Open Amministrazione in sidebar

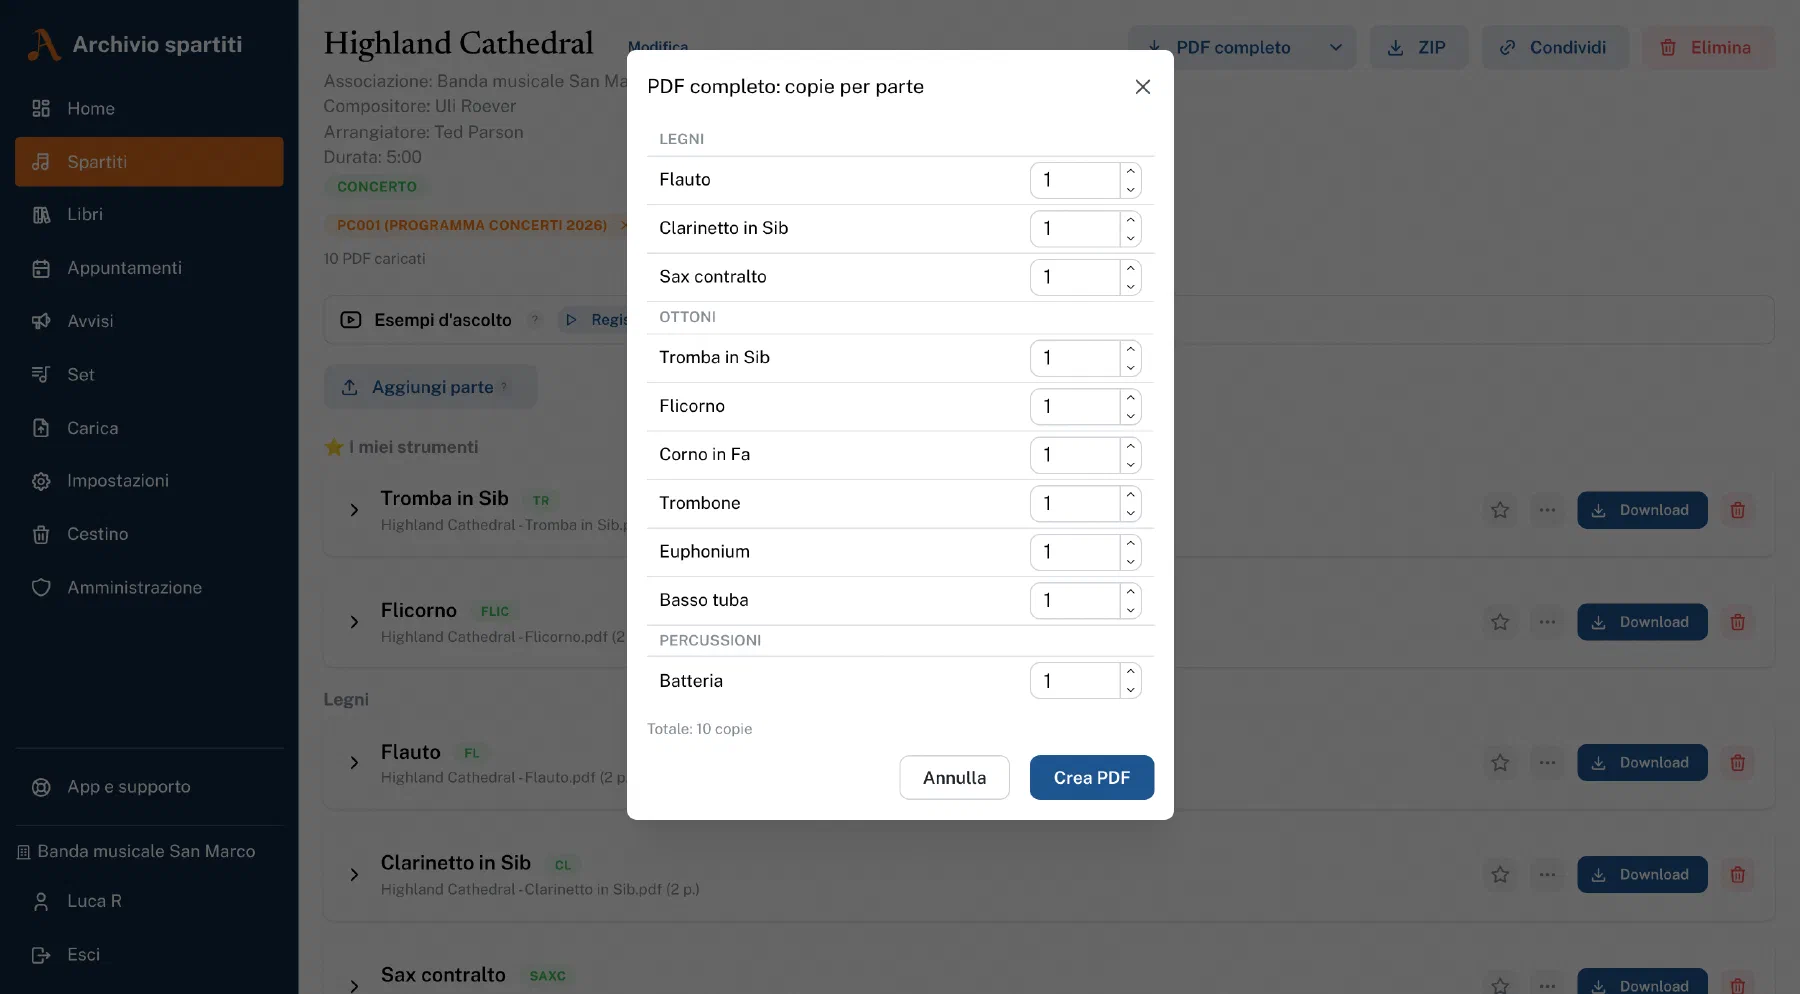[149, 588]
